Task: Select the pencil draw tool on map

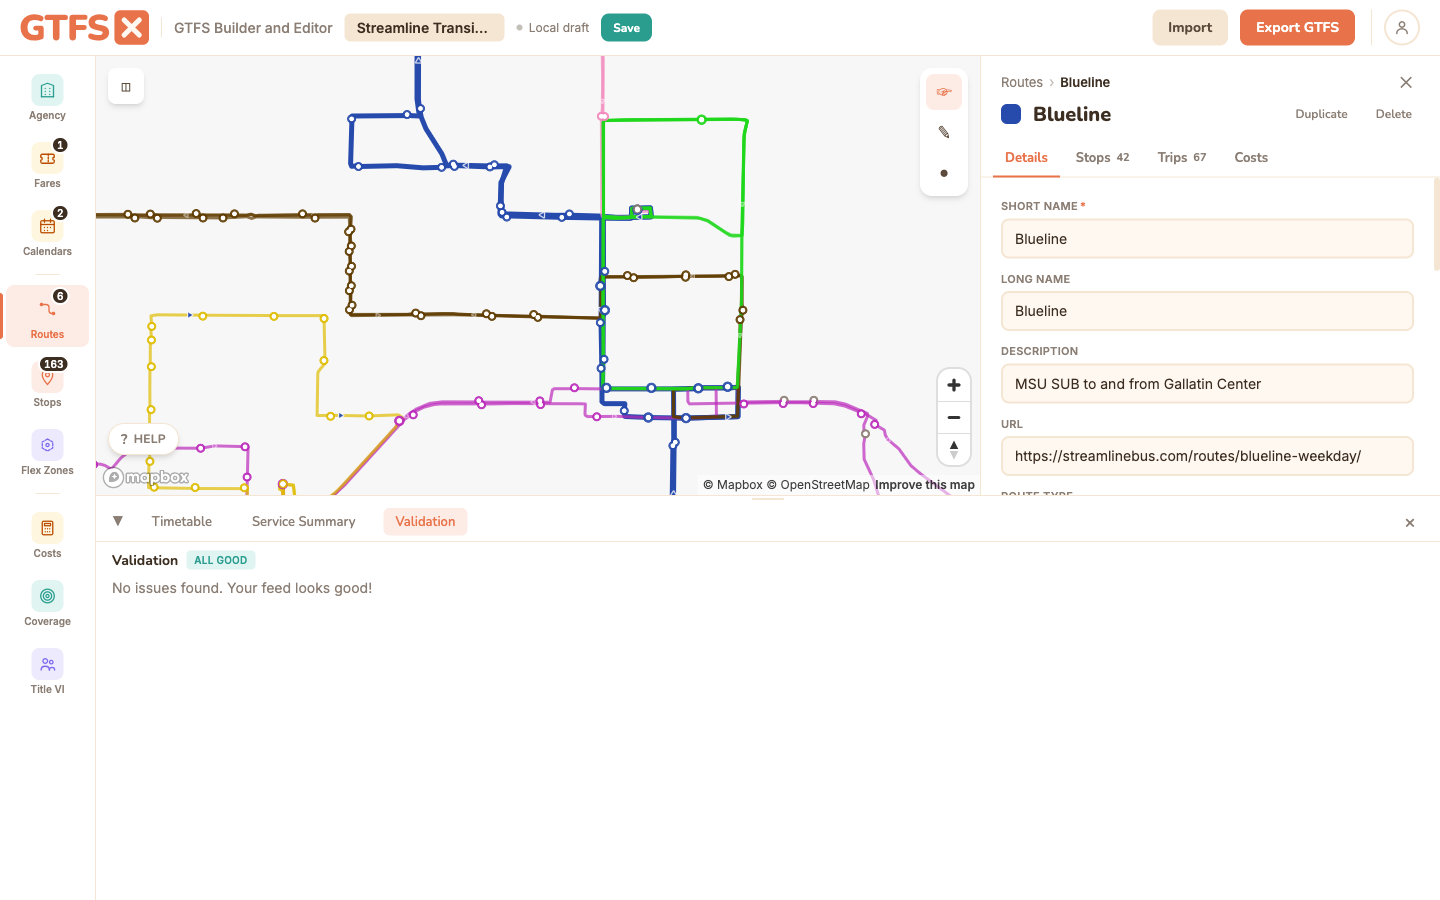Action: click(x=944, y=132)
